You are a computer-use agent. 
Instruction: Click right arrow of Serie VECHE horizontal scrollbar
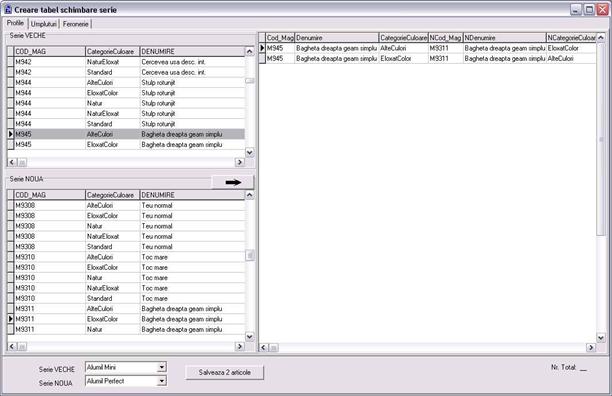[x=240, y=162]
